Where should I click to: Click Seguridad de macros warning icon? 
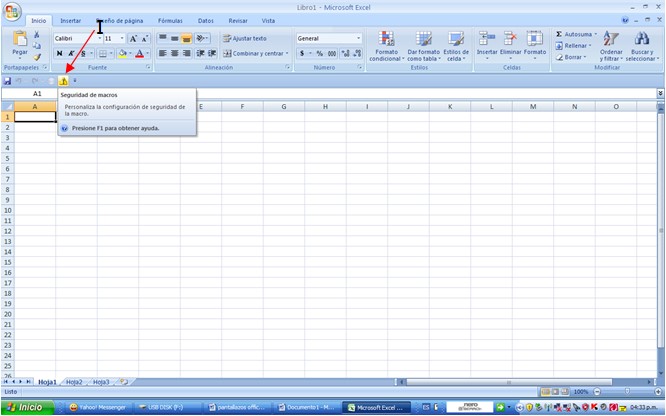point(63,81)
